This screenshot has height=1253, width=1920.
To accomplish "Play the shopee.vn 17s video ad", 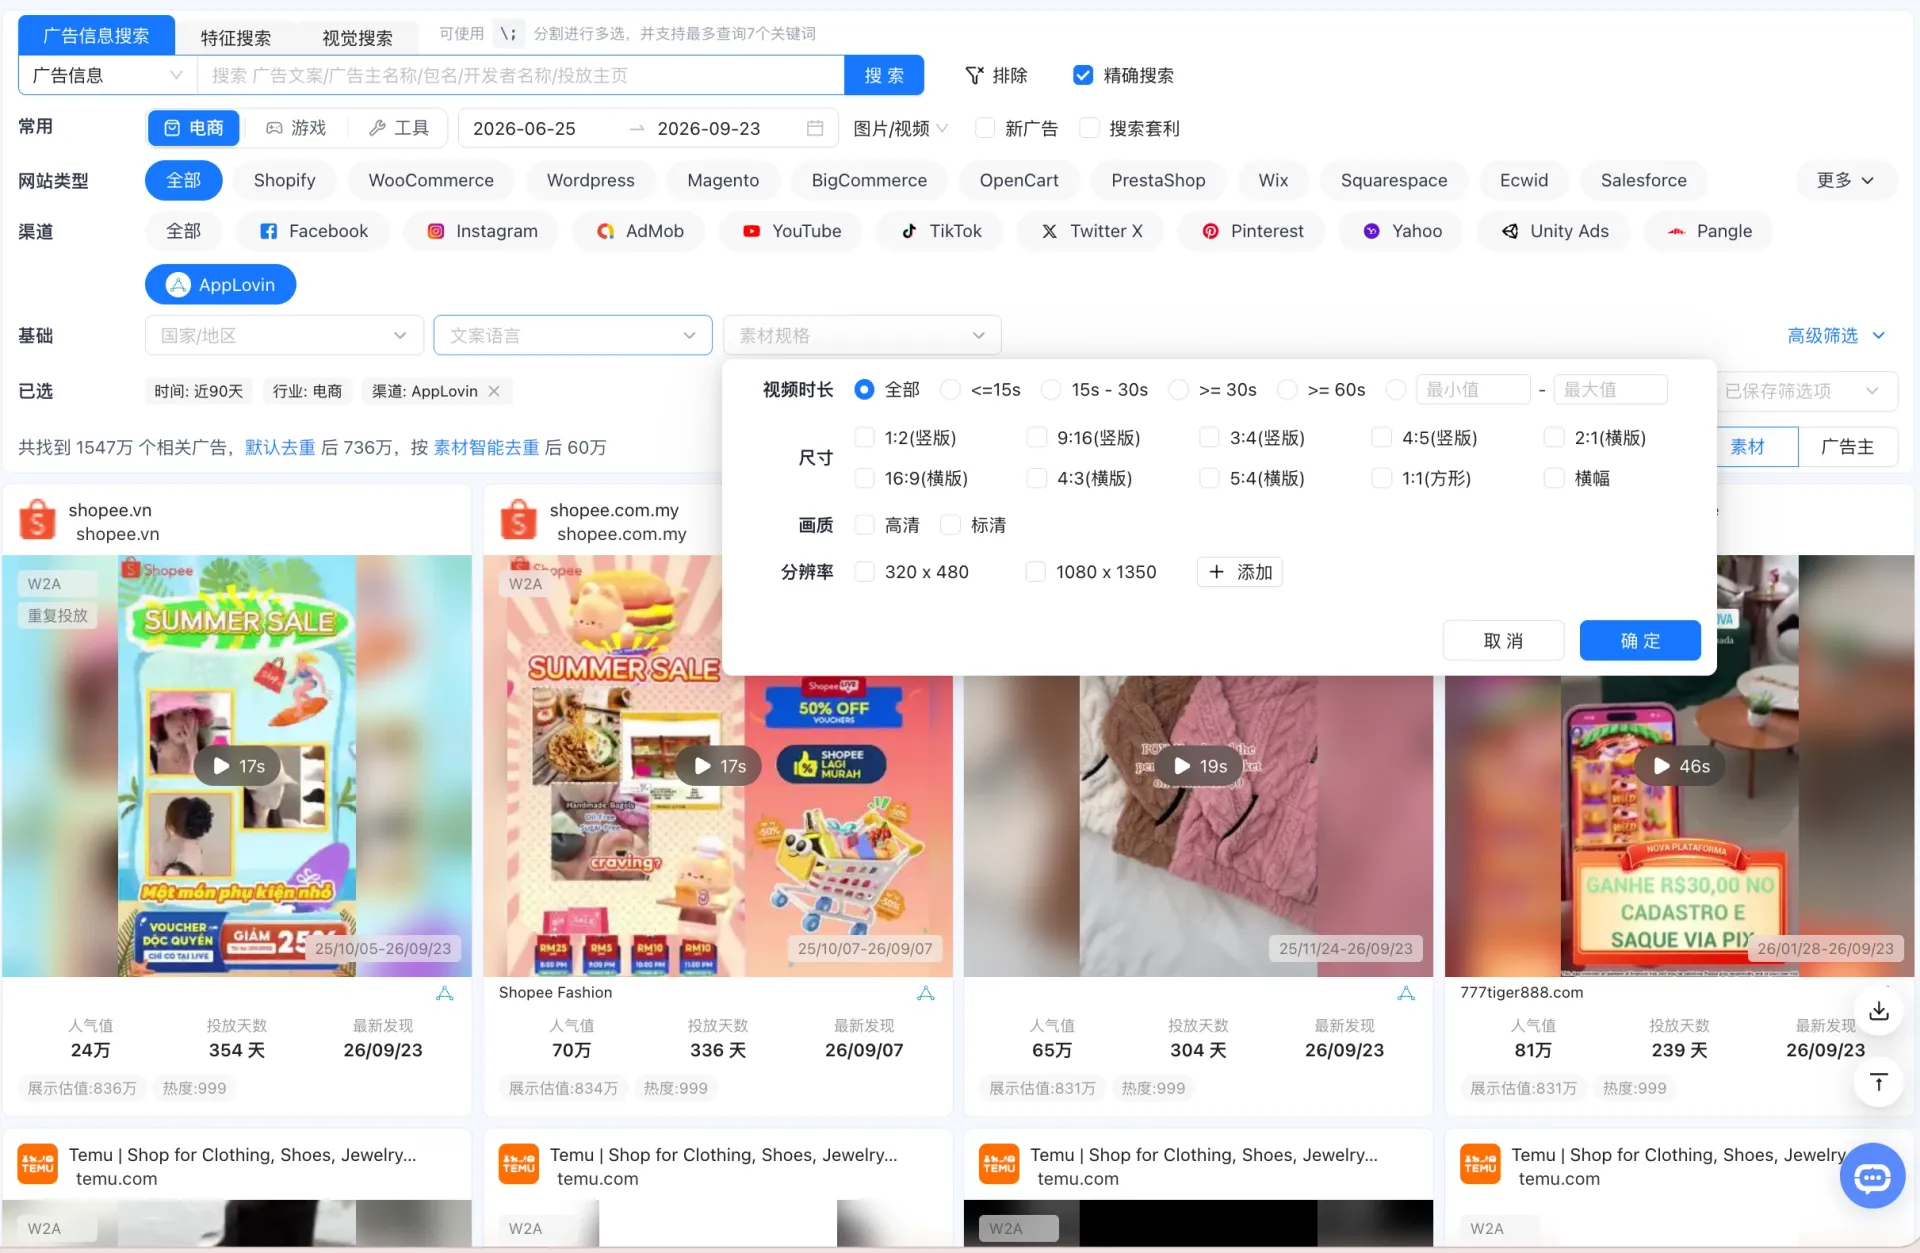I will point(237,766).
